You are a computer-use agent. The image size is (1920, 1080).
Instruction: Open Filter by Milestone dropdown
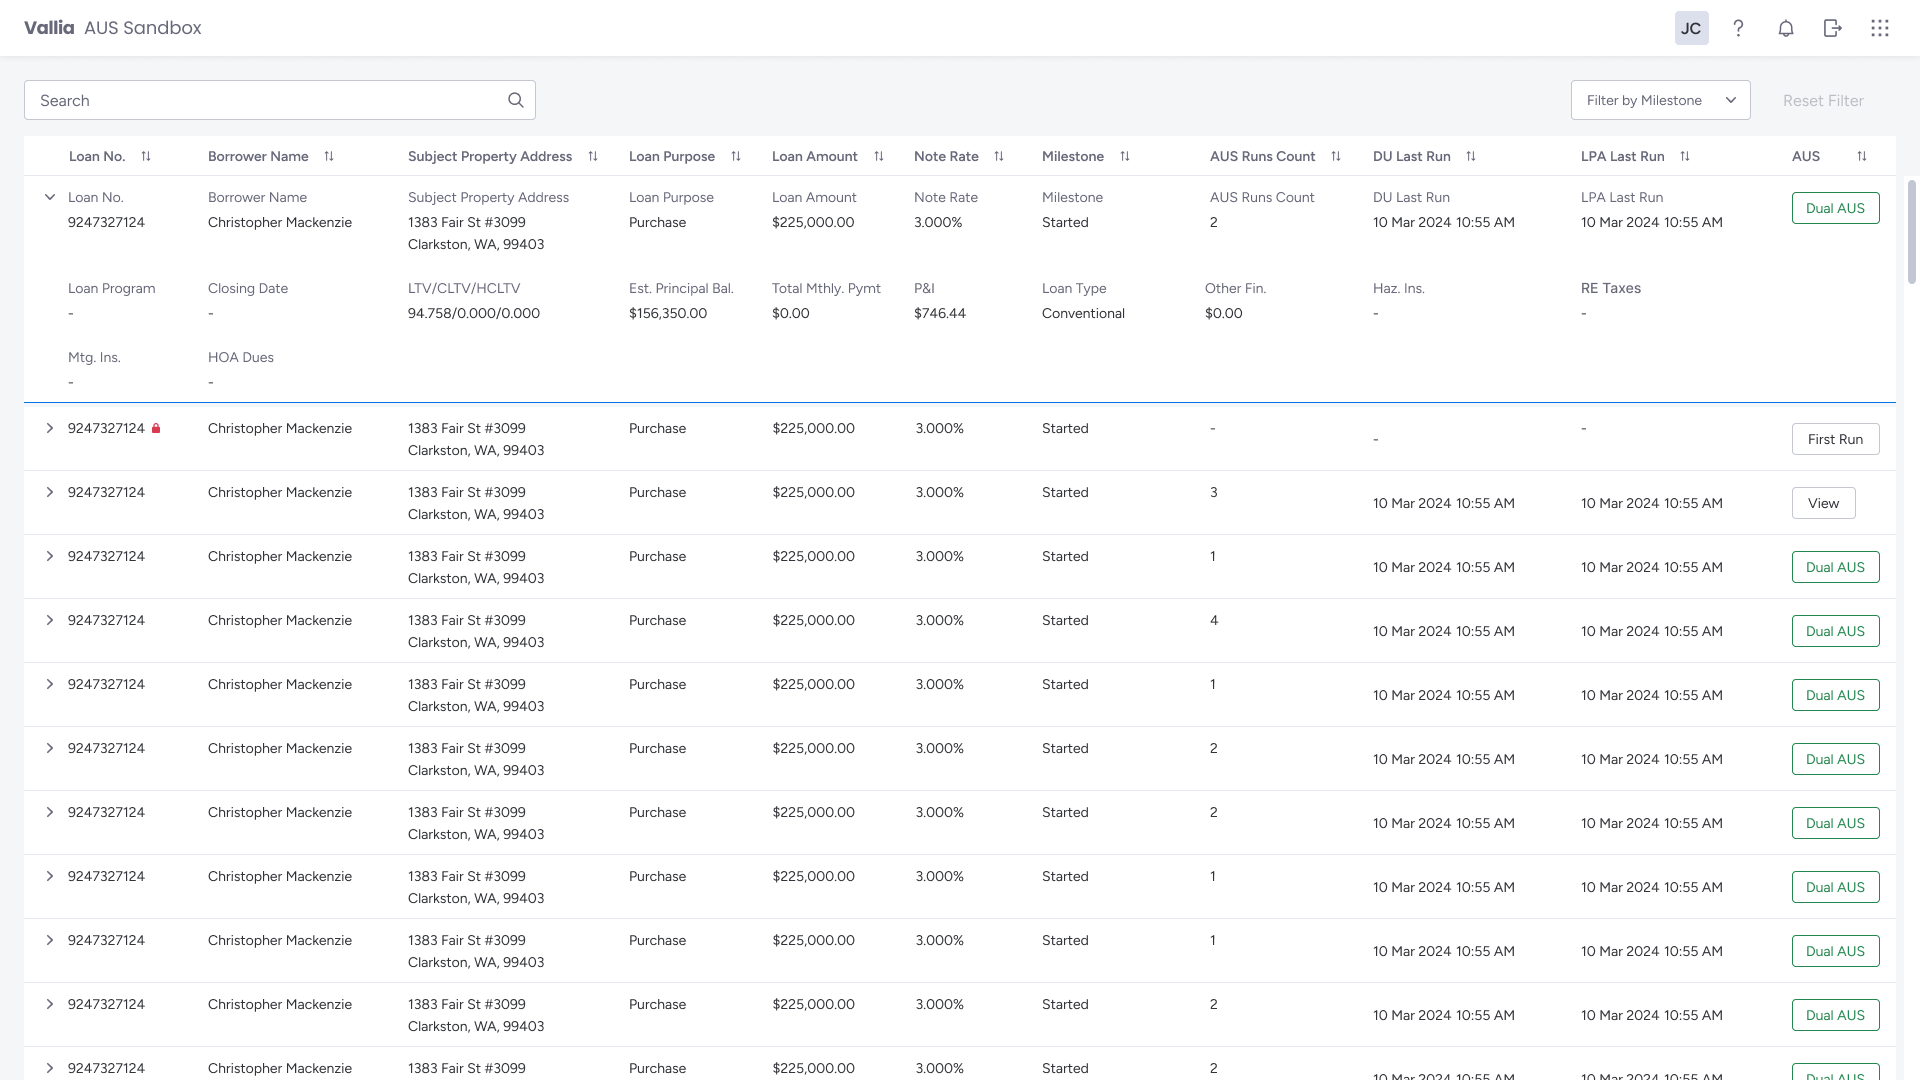pyautogui.click(x=1660, y=100)
